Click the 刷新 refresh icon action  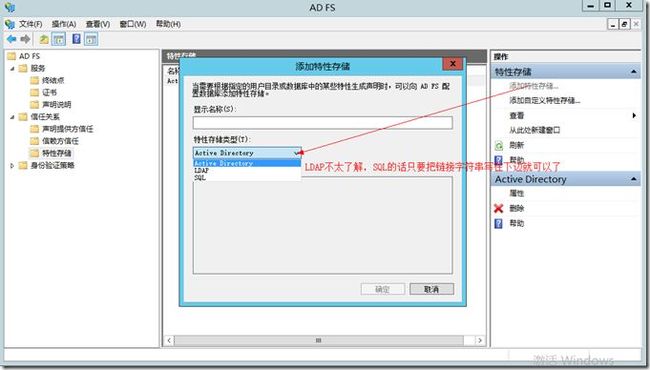coord(499,145)
